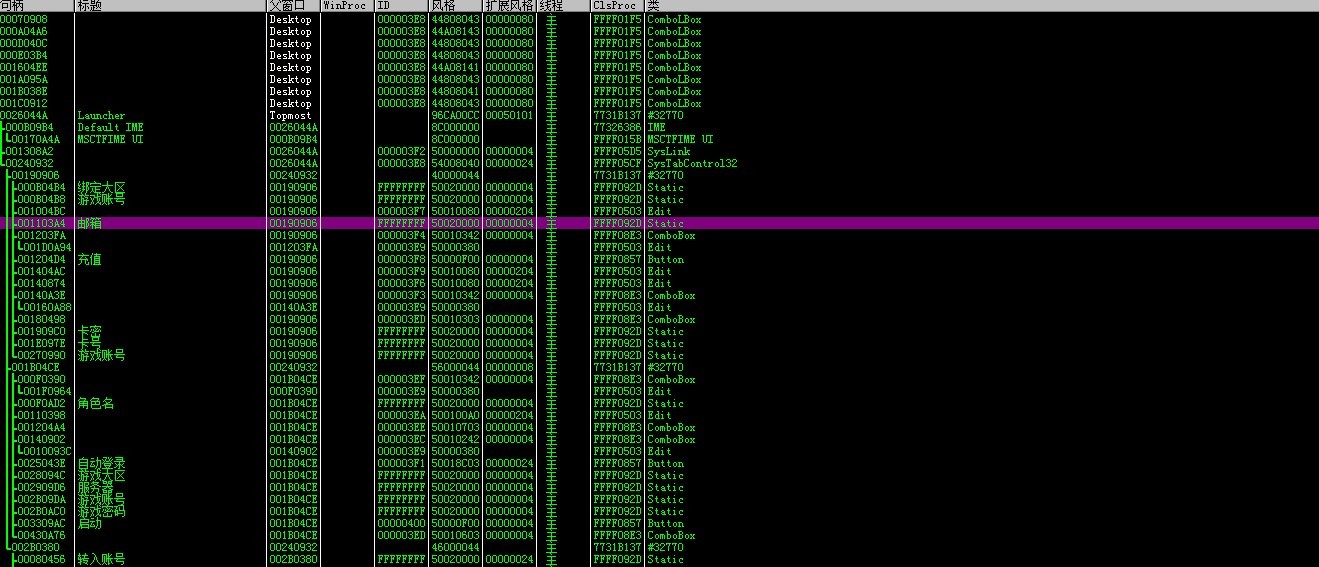Select the 游戏大区 title entry

pos(101,476)
